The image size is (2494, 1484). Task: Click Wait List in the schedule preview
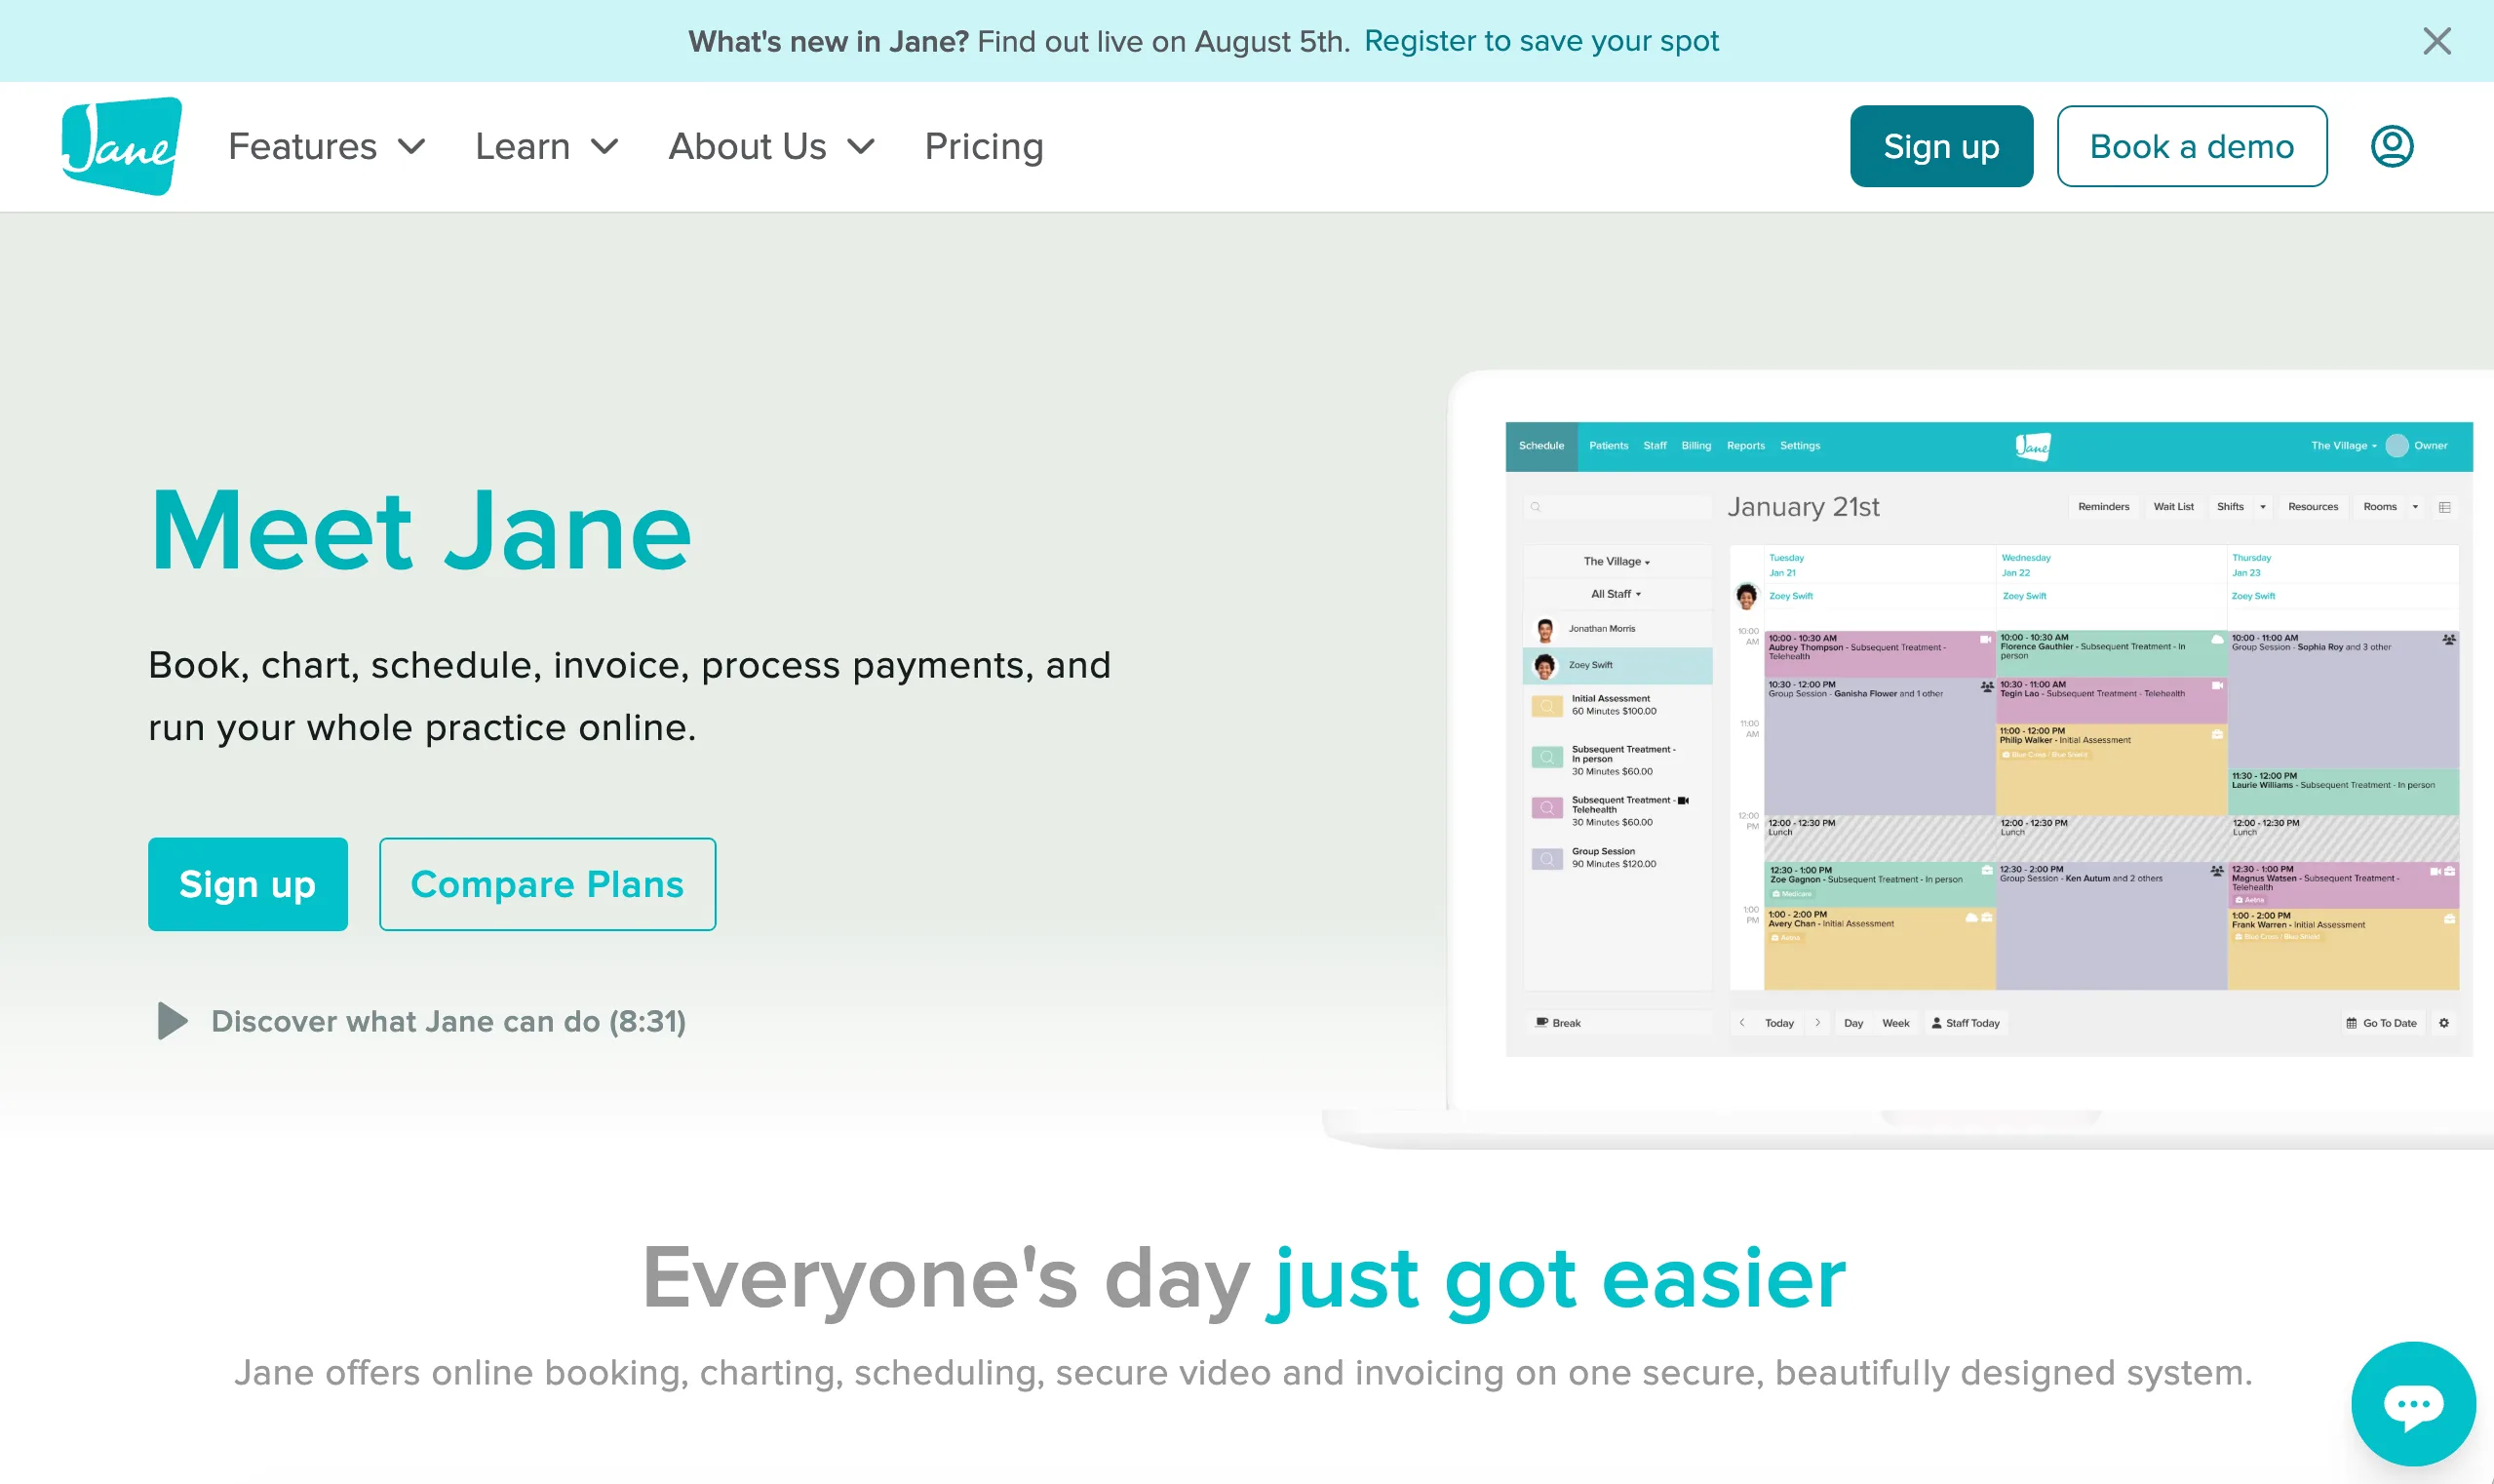pos(2173,507)
